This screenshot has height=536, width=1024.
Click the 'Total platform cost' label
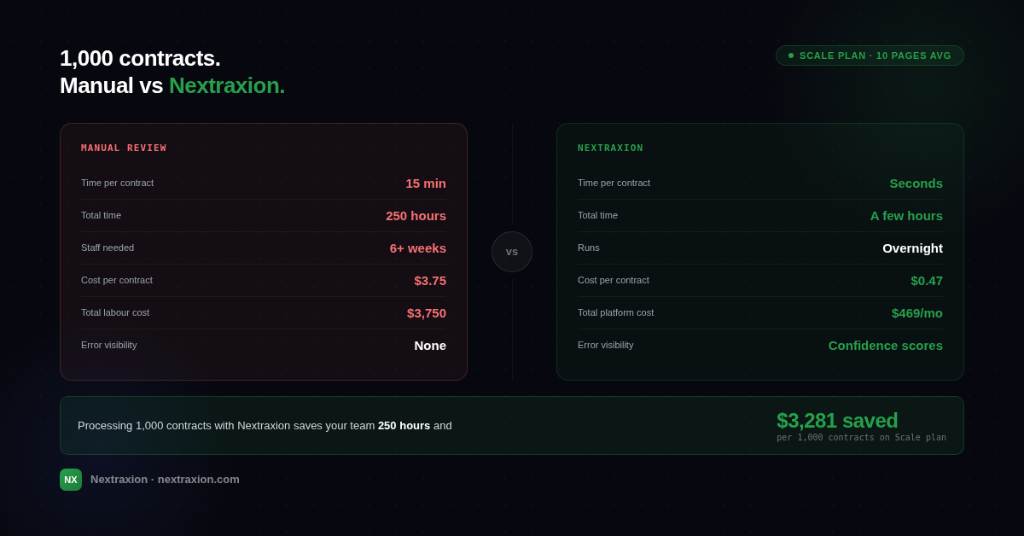point(615,313)
